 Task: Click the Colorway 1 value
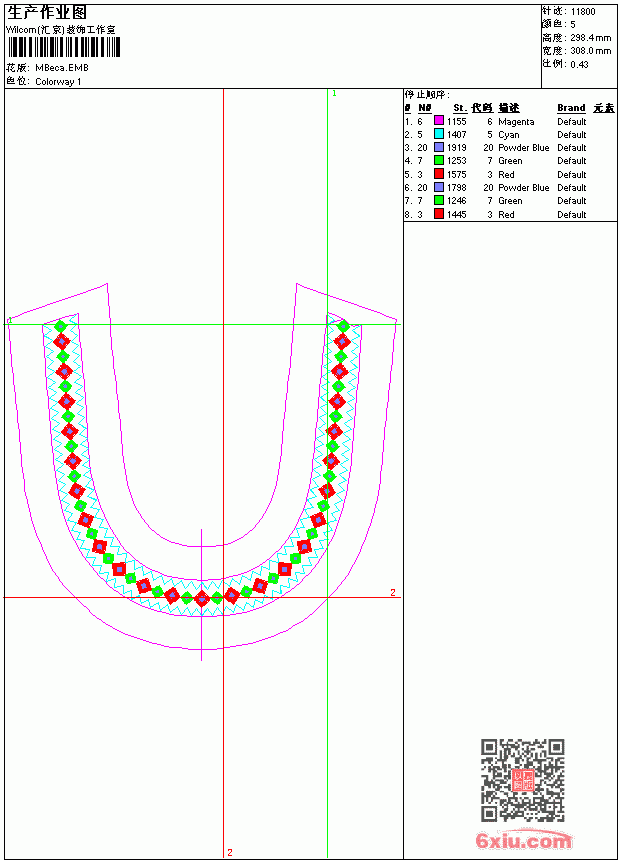[x=58, y=82]
